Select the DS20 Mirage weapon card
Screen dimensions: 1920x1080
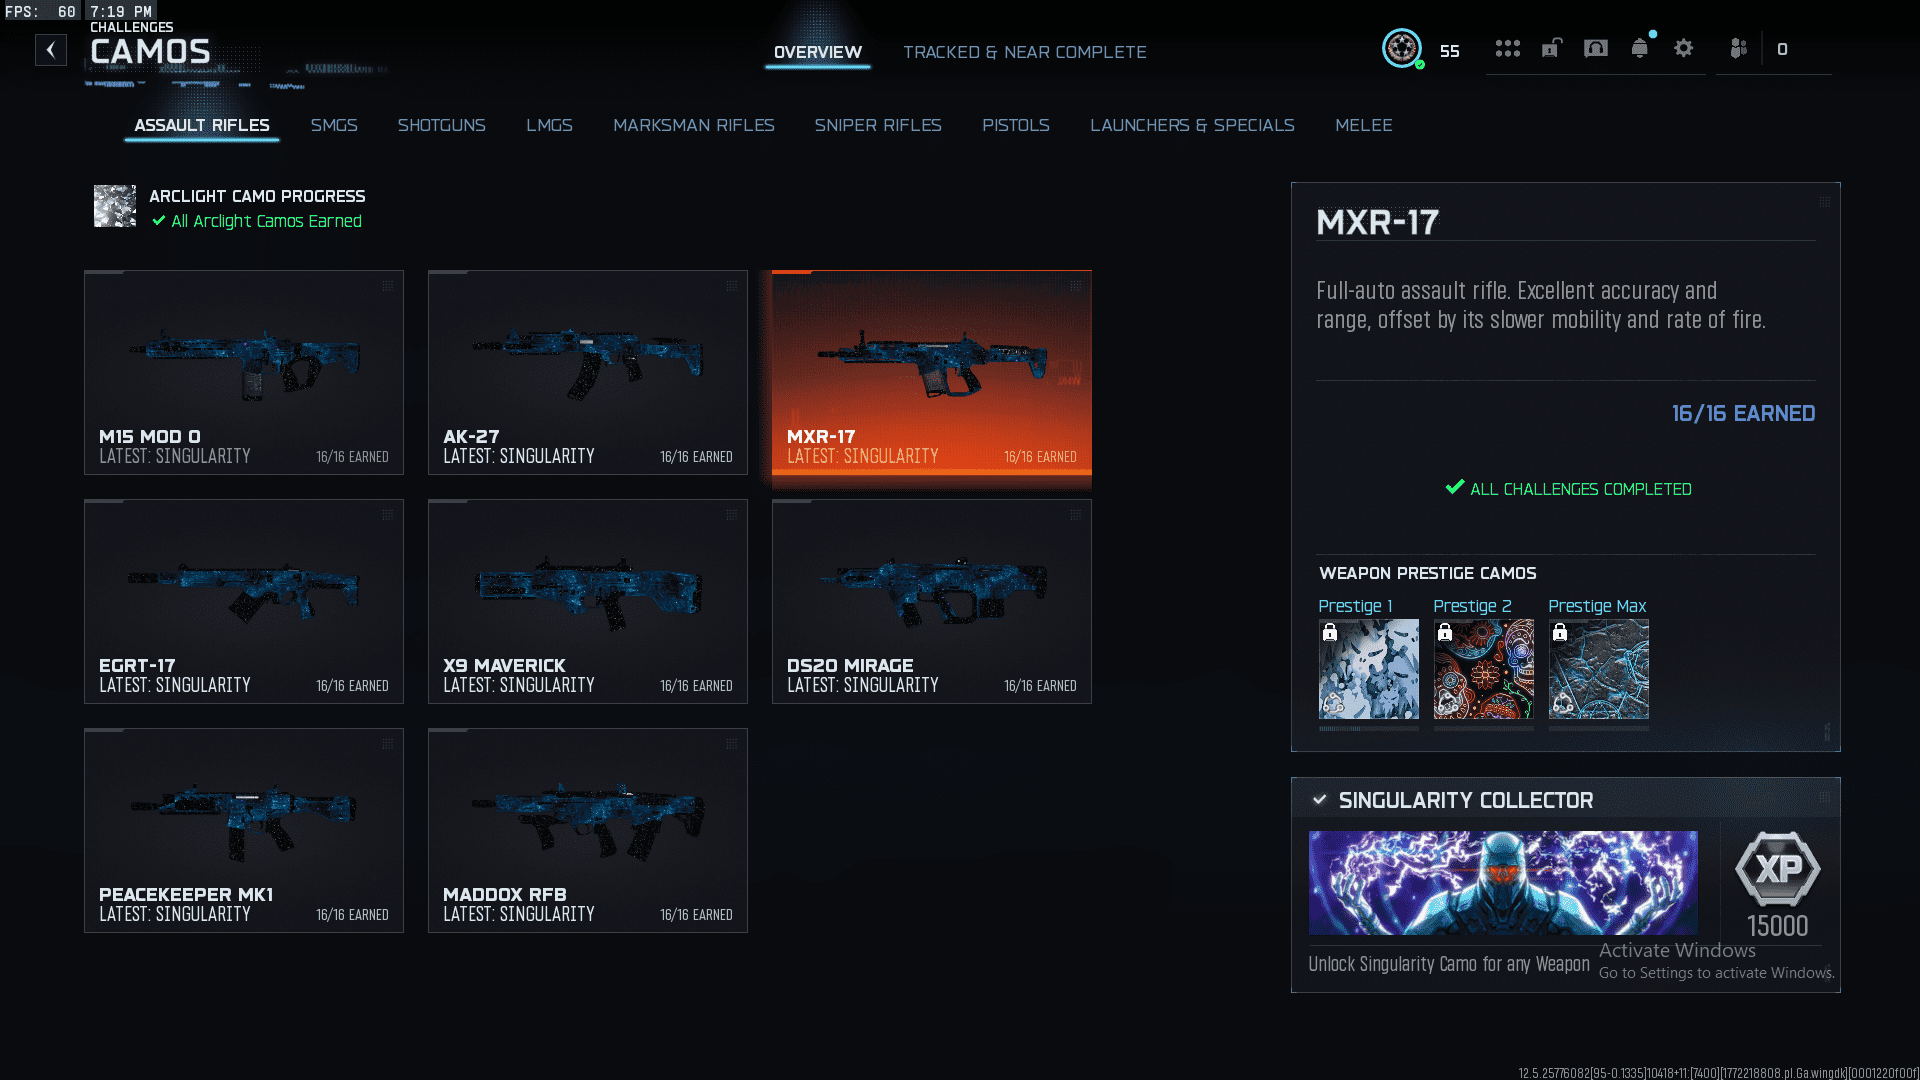(x=932, y=601)
